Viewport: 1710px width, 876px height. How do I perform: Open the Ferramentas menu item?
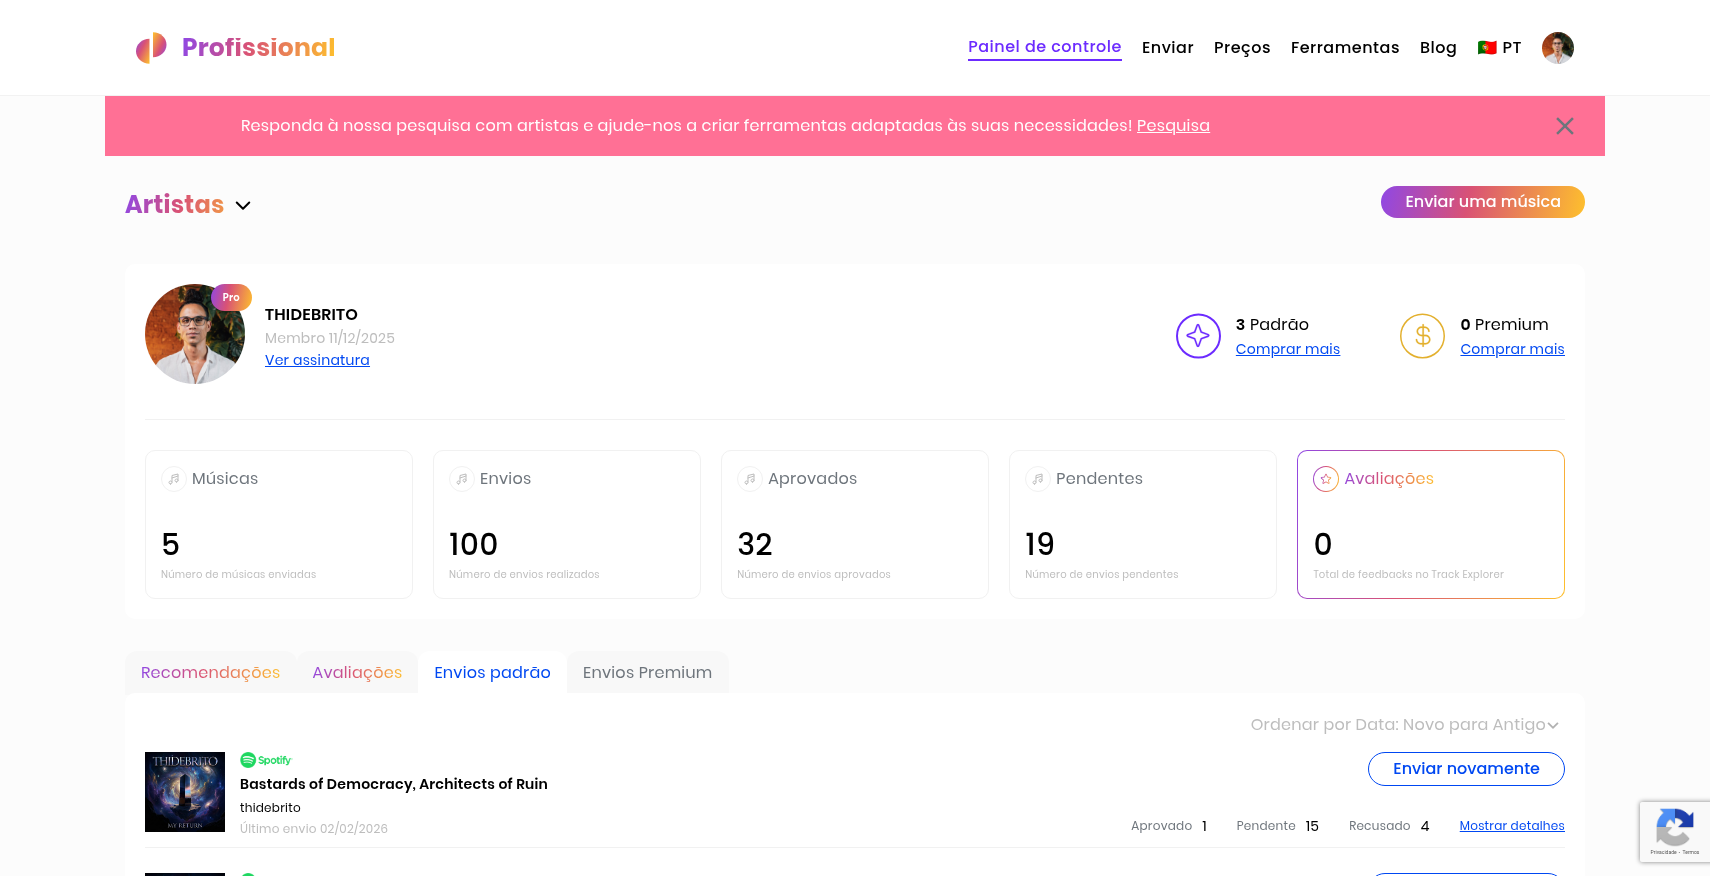(1344, 48)
